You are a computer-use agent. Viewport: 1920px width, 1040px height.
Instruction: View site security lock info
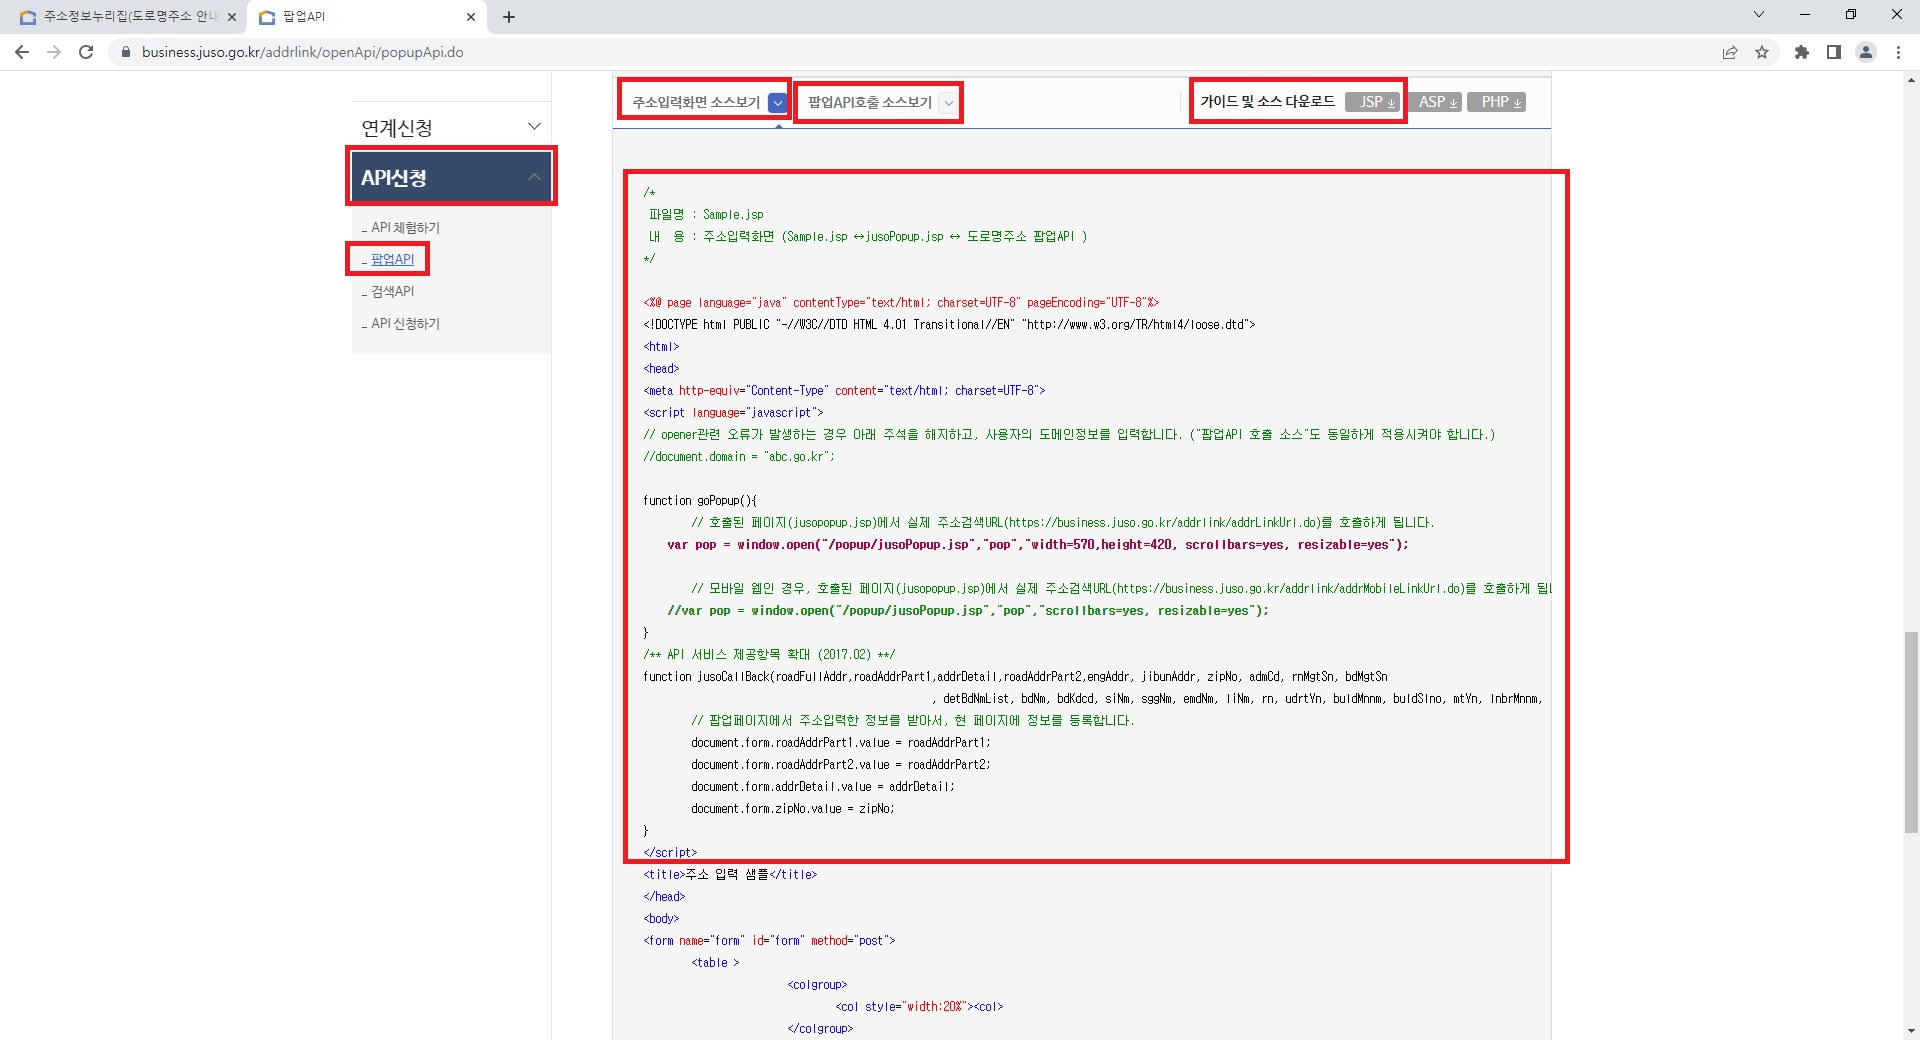click(x=125, y=52)
